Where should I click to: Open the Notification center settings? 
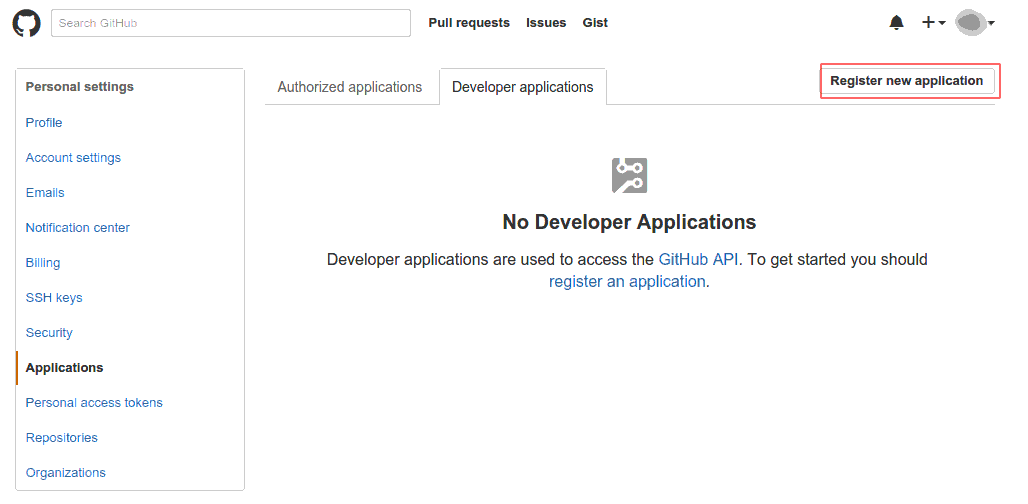coord(78,228)
